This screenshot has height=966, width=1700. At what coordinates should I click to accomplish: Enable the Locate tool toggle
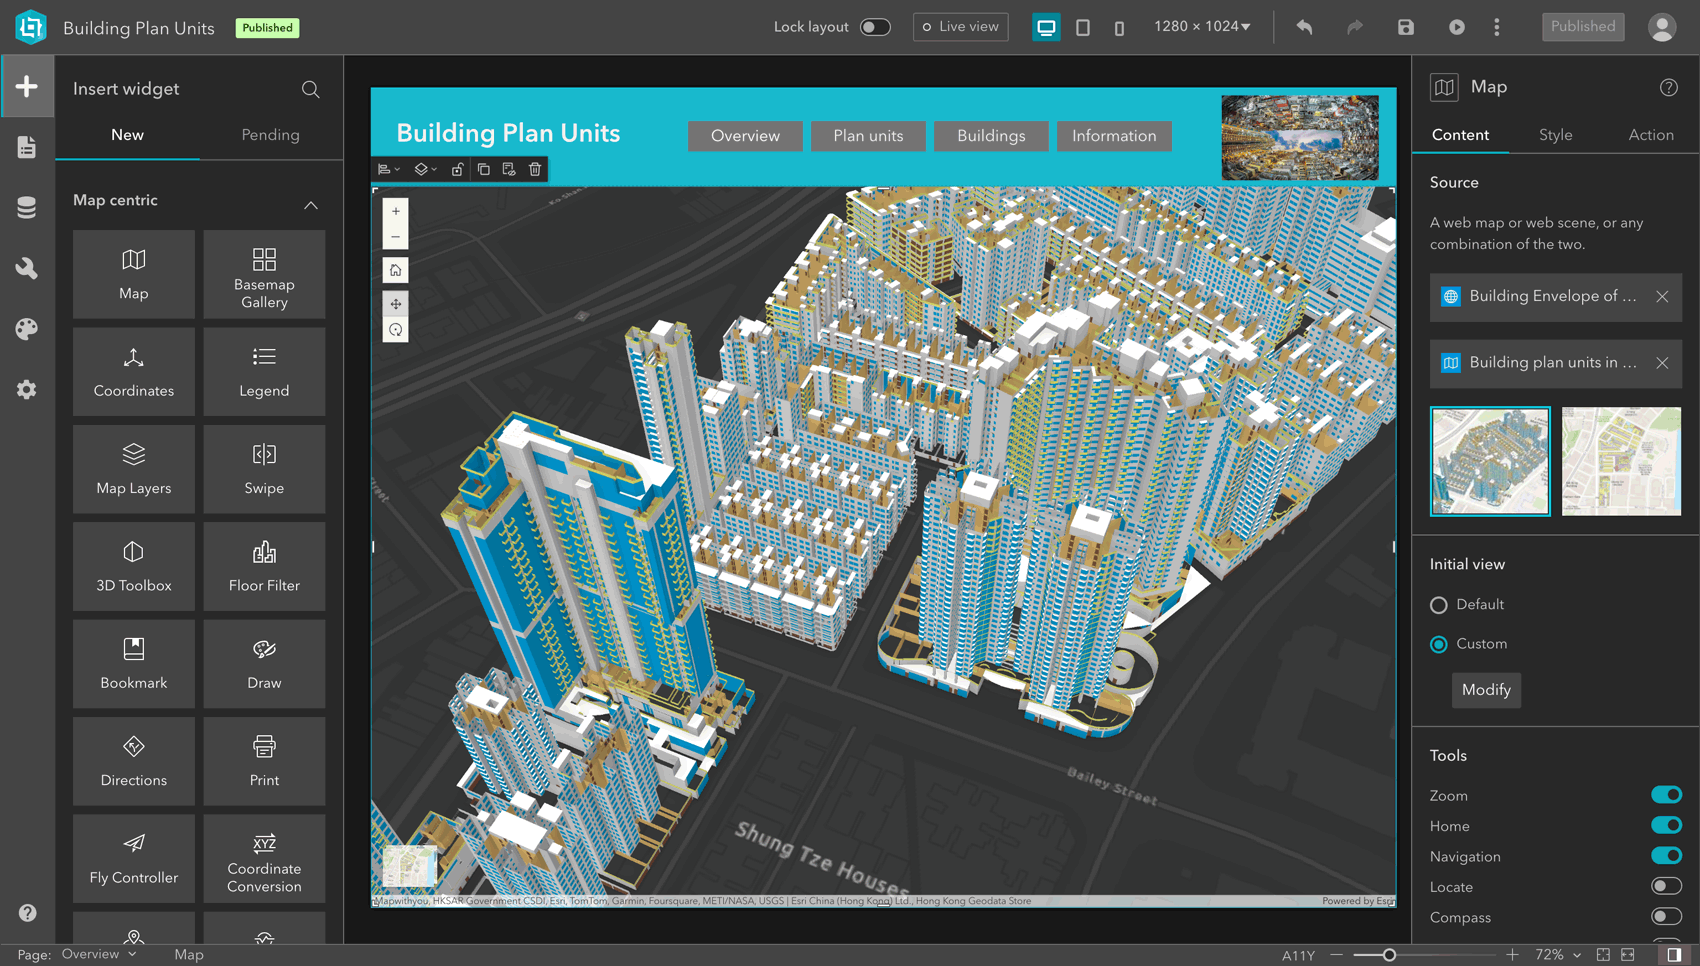(1665, 886)
